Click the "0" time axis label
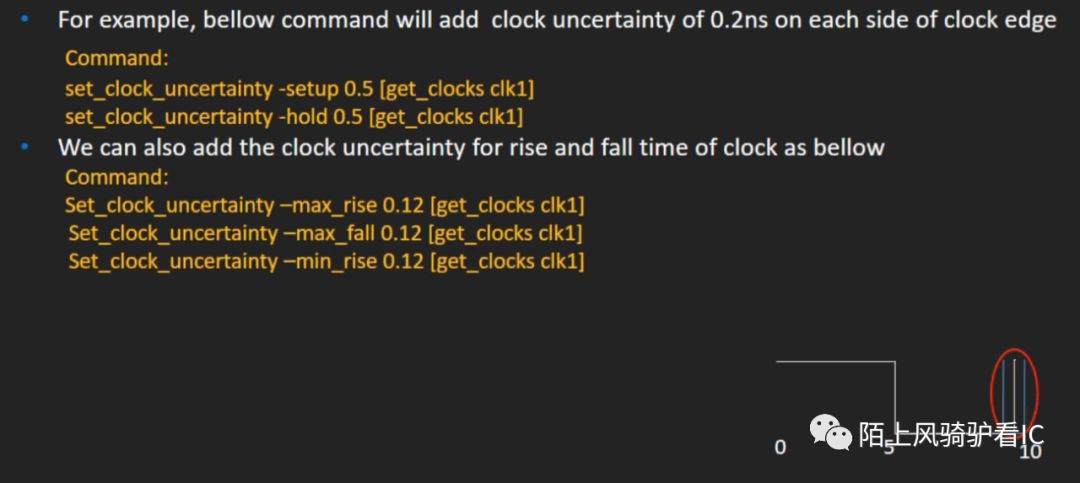 point(780,447)
